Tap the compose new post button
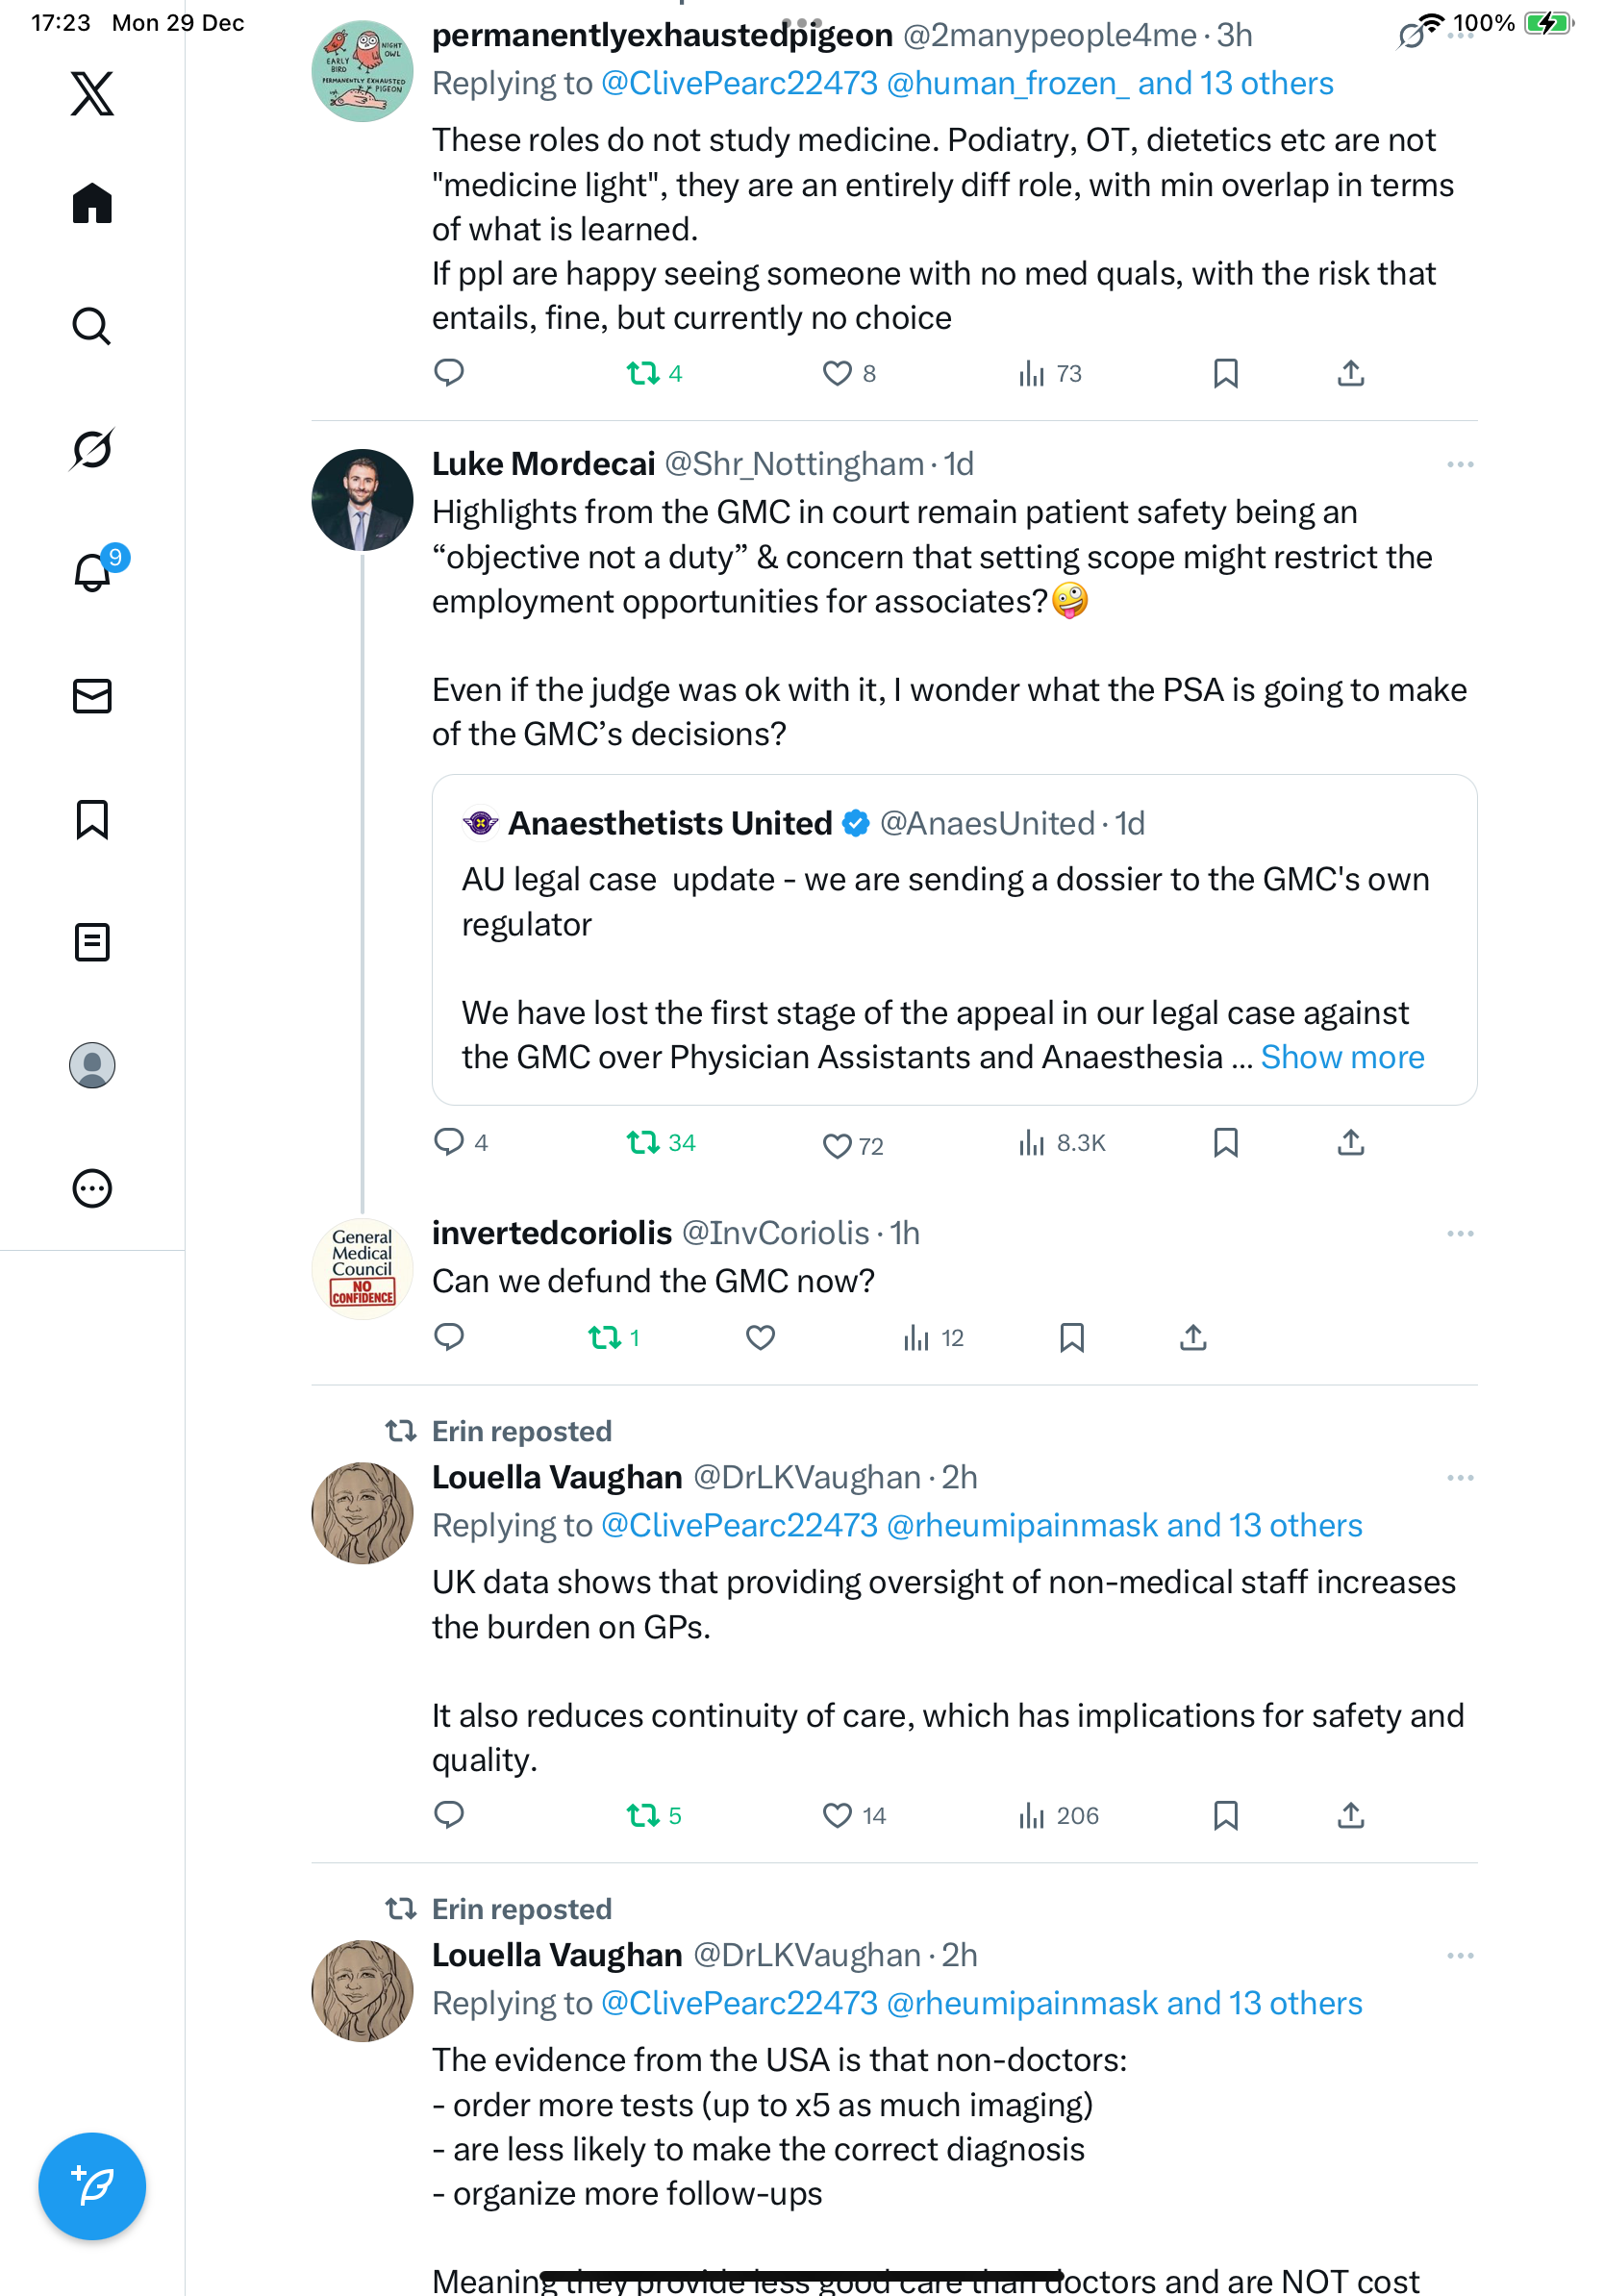Screen dimensions: 1604x2296 point(92,2186)
